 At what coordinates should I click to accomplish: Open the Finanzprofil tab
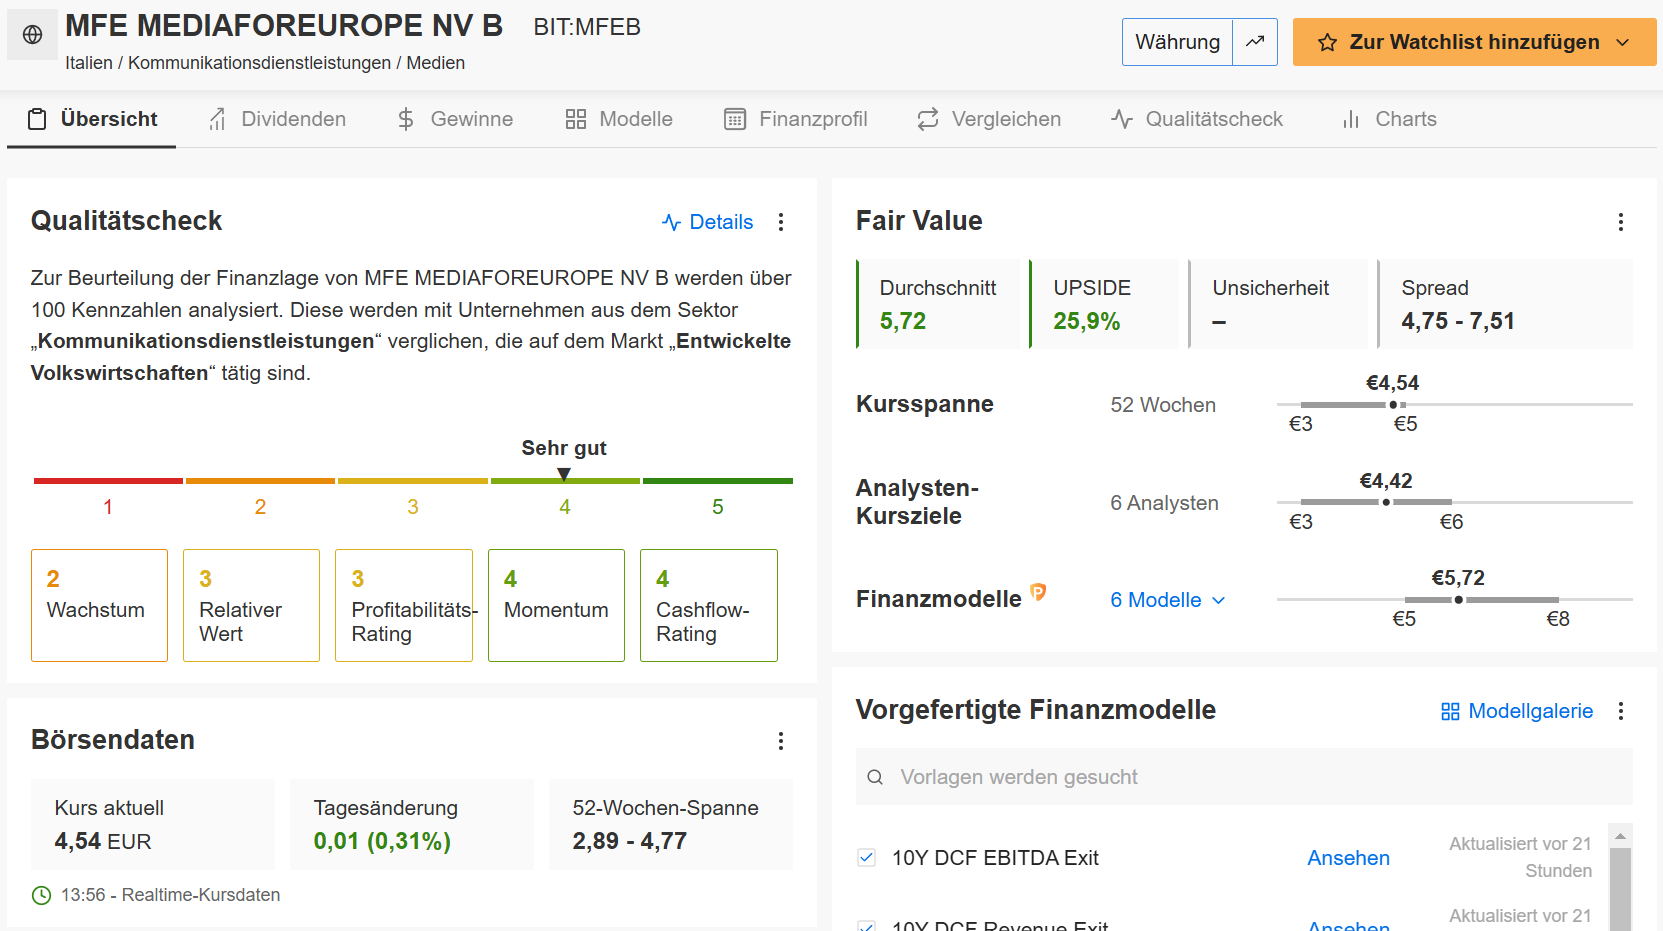796,119
